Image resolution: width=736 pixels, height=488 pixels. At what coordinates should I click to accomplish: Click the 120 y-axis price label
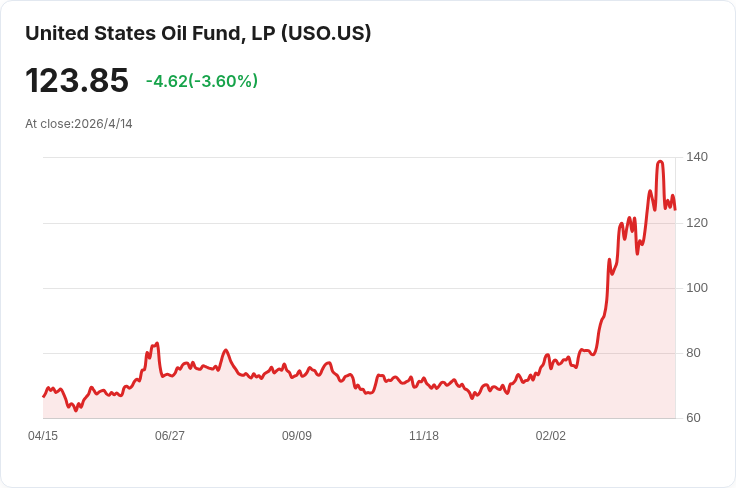point(697,222)
